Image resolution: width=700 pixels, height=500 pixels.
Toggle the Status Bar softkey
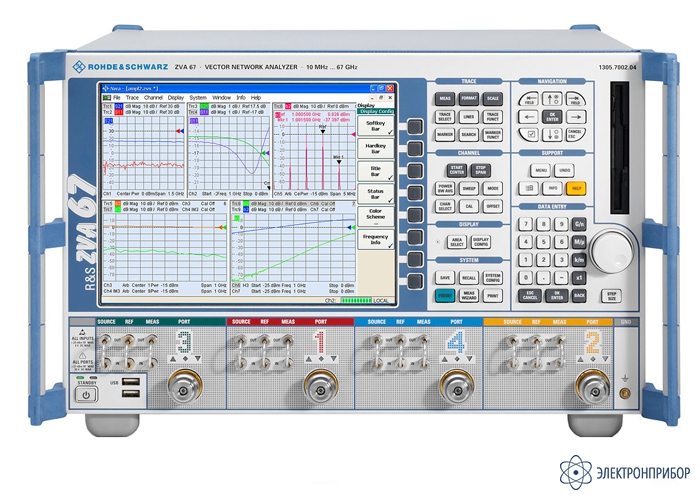click(x=375, y=194)
